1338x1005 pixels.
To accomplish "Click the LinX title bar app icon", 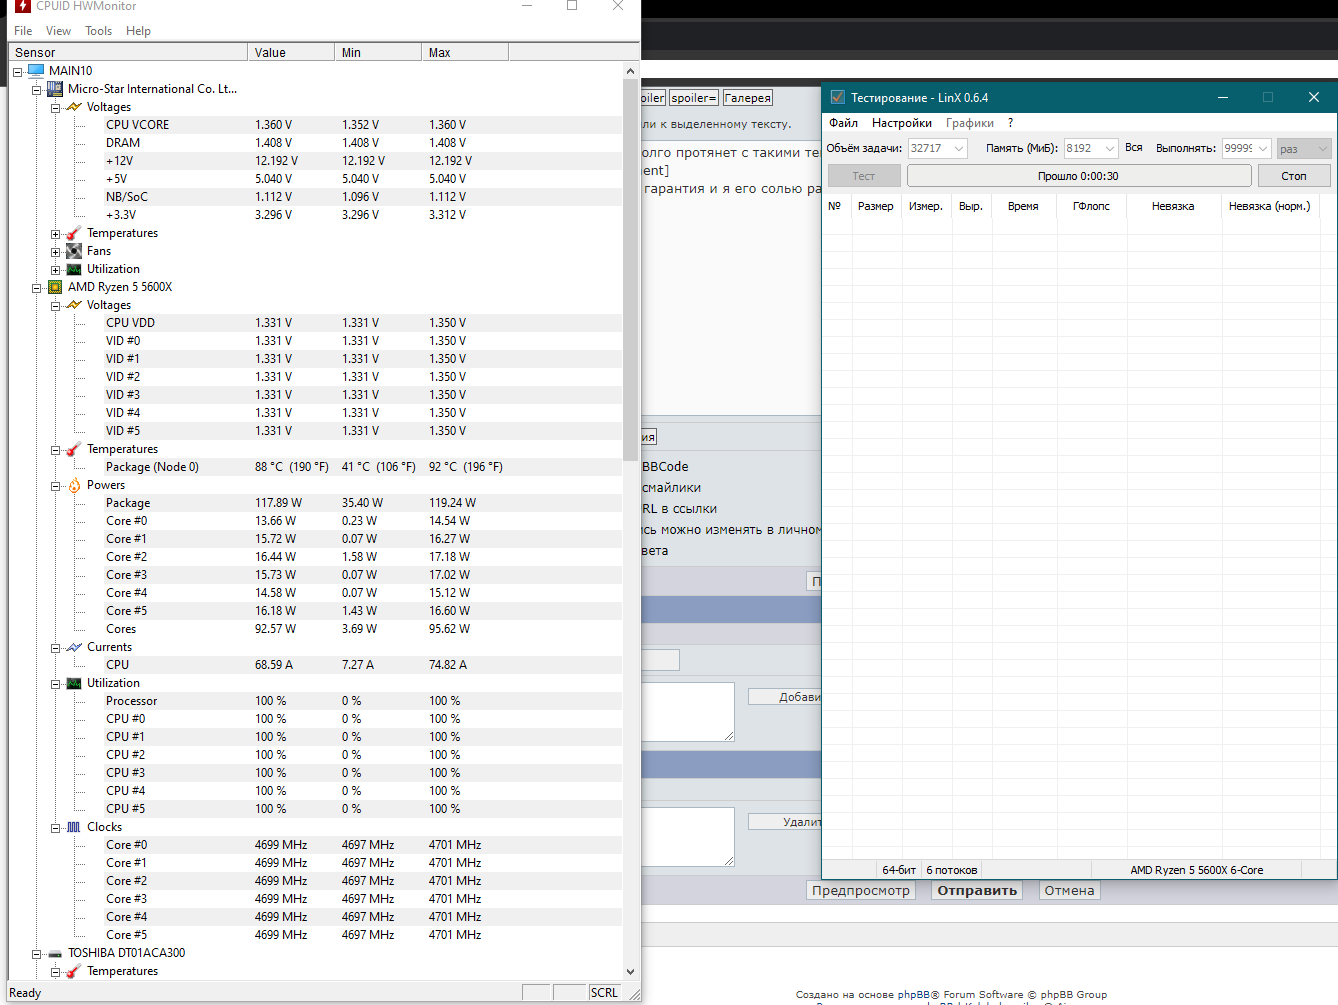I will [x=838, y=97].
